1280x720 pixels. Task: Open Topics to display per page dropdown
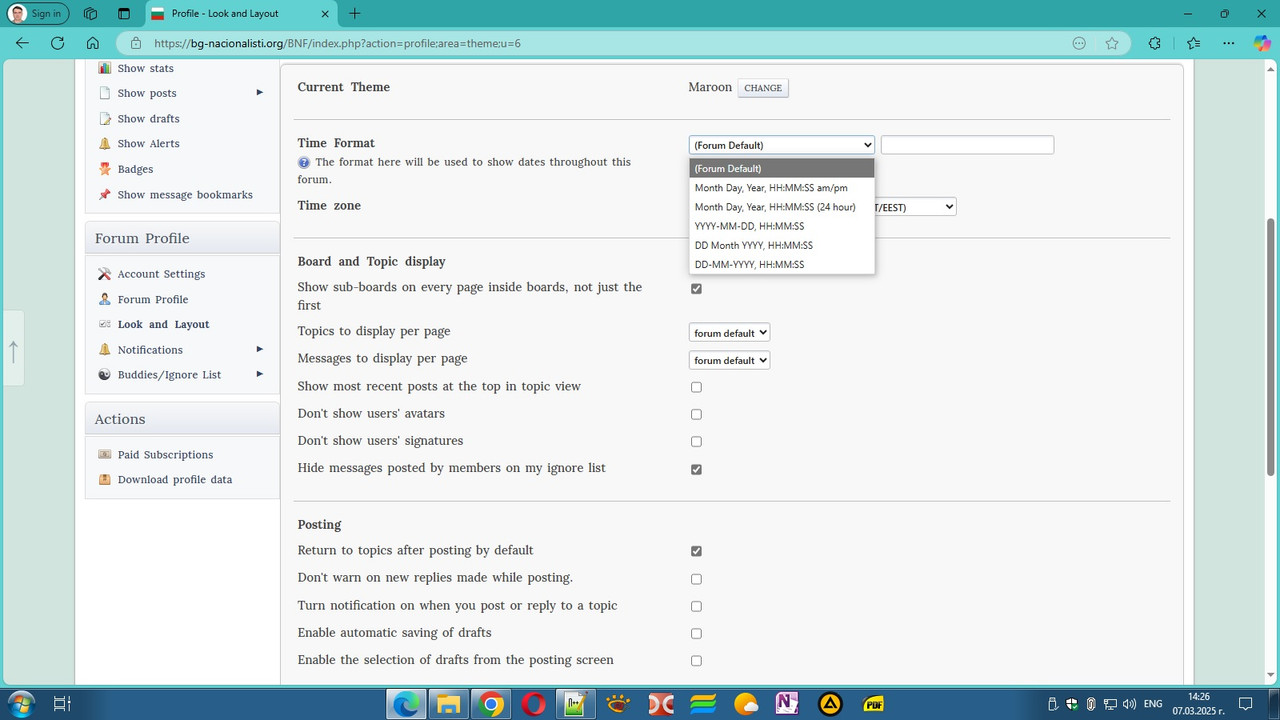tap(729, 333)
